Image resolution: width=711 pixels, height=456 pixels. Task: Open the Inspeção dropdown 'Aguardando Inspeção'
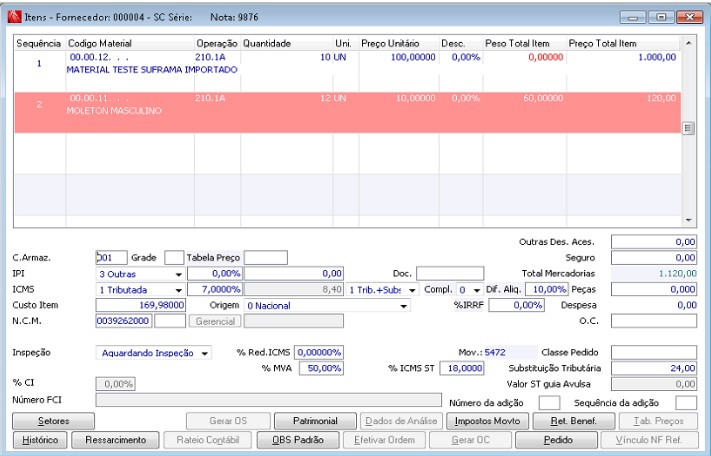coord(153,353)
